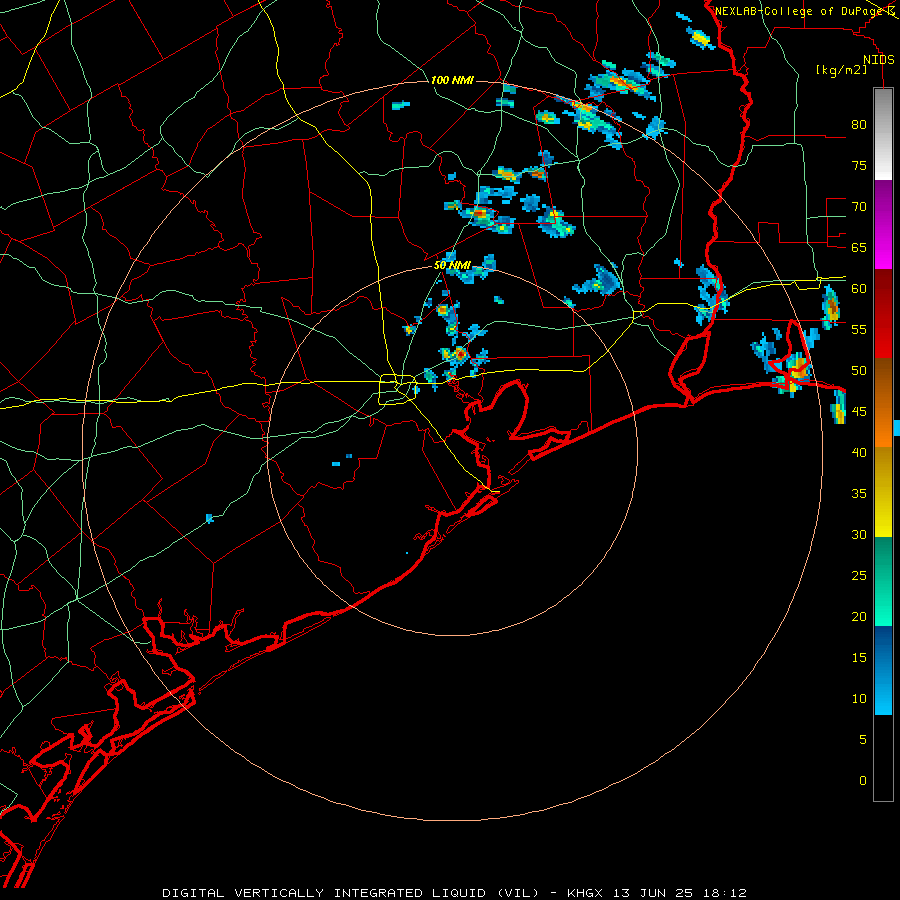Click scale value 15
900x900 pixels.
(x=859, y=657)
